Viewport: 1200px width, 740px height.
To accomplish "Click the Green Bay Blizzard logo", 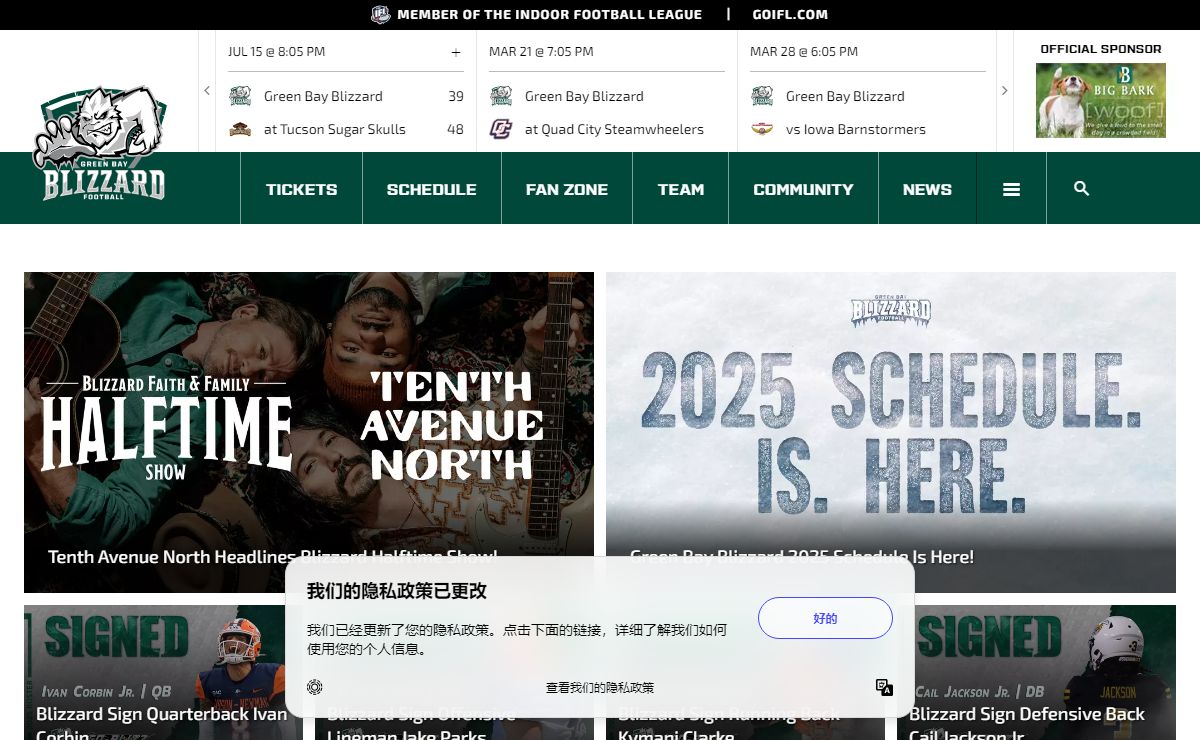I will click(99, 142).
